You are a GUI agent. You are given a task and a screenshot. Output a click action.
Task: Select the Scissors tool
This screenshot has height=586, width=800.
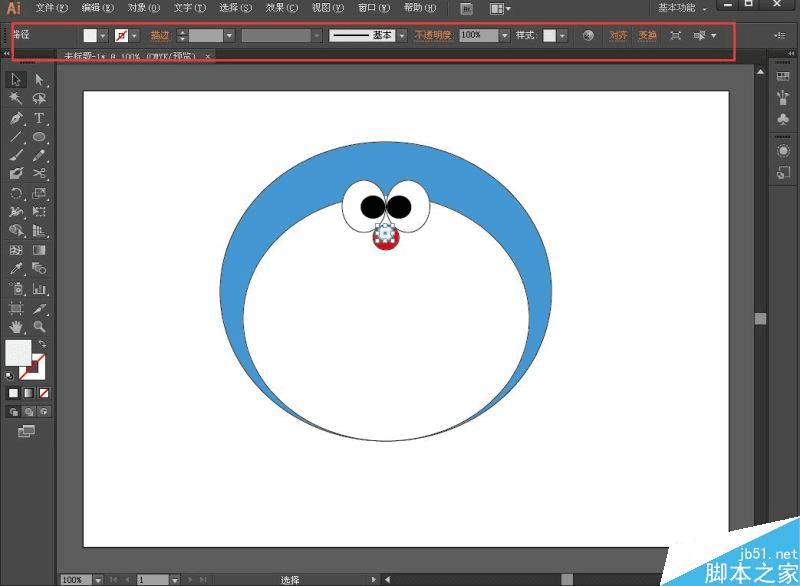tap(39, 174)
